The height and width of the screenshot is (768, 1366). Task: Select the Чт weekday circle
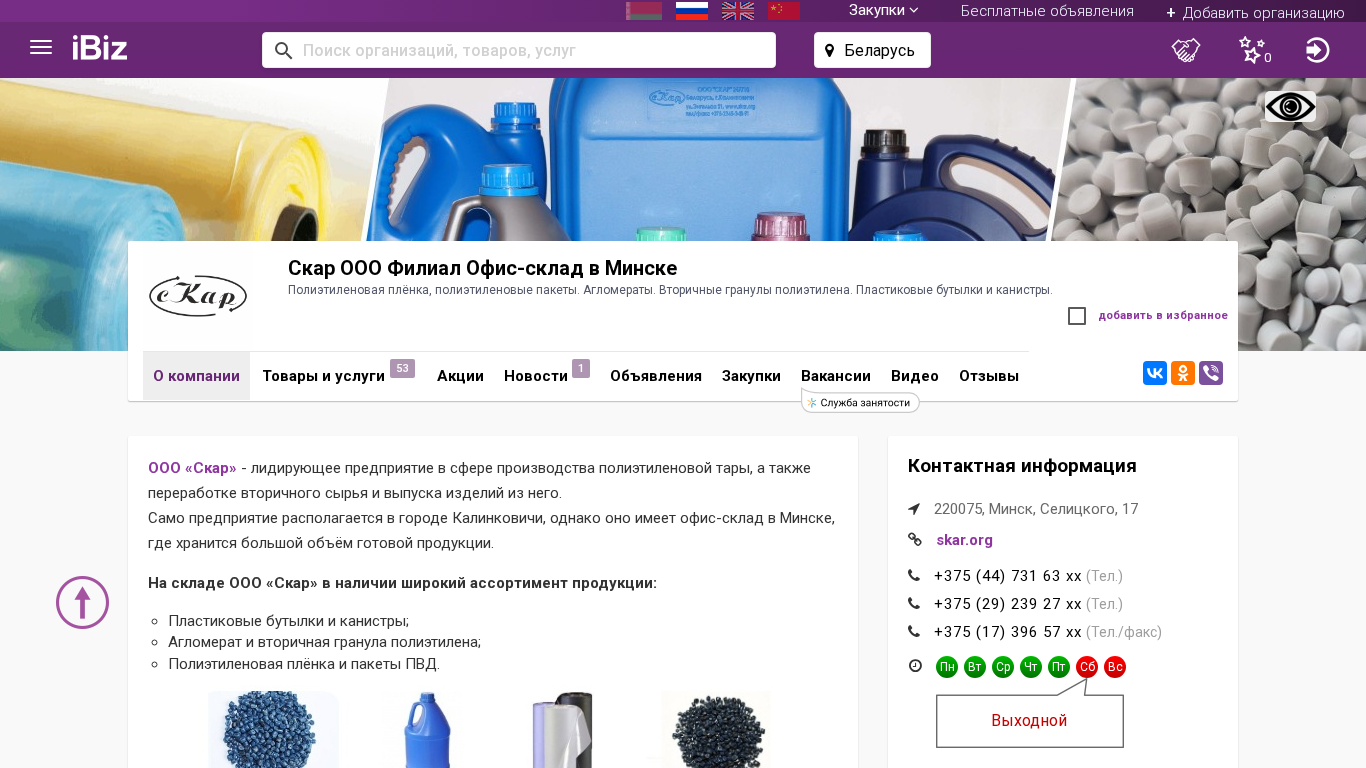pyautogui.click(x=1031, y=667)
